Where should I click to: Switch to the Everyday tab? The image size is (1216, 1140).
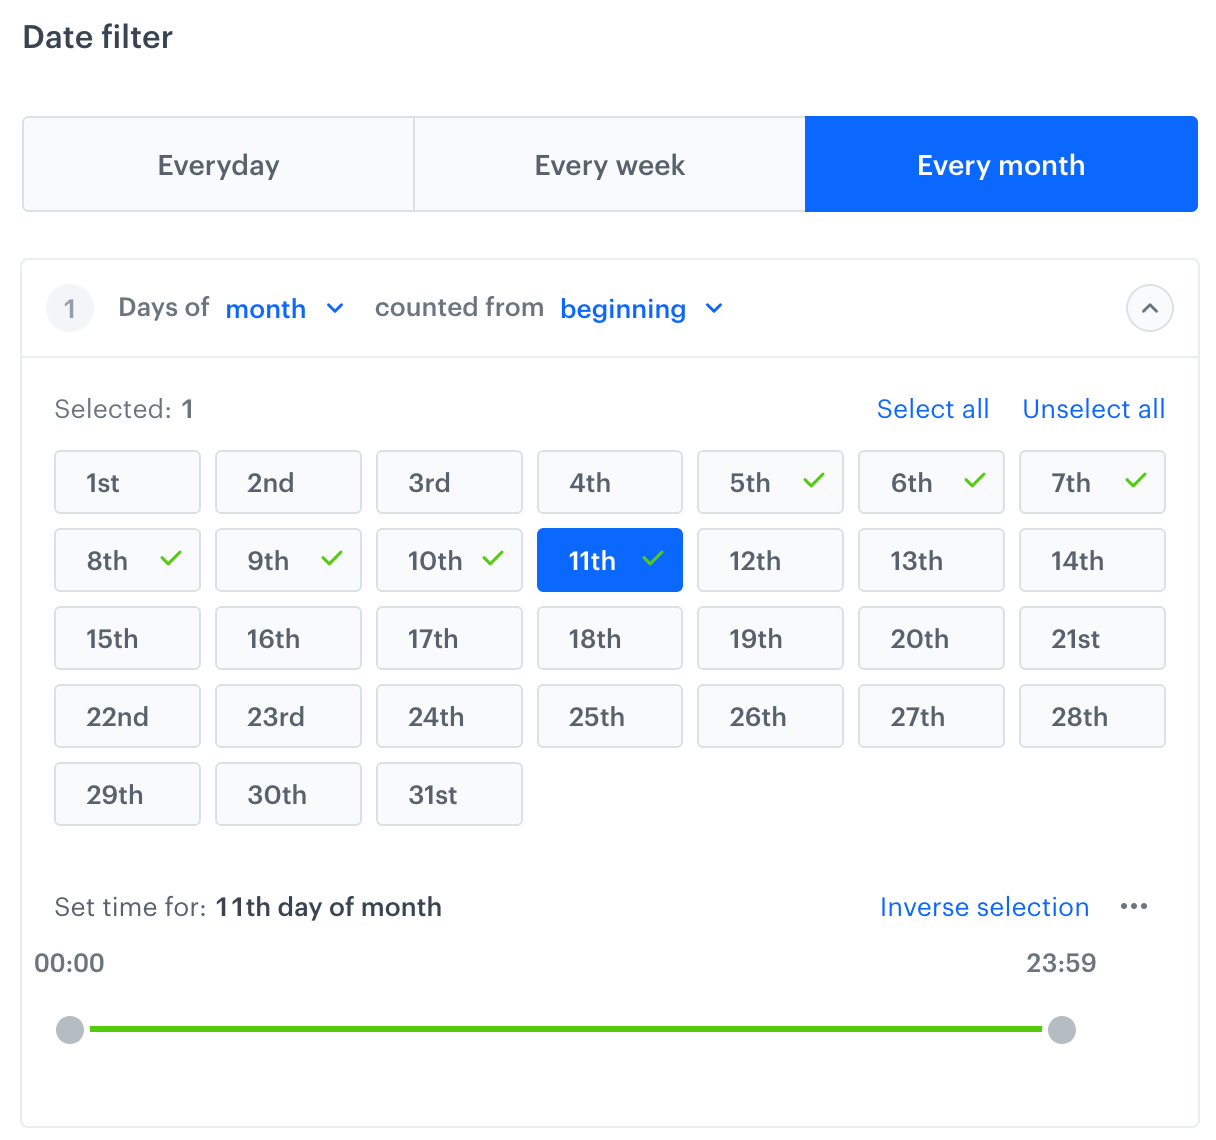coord(217,164)
